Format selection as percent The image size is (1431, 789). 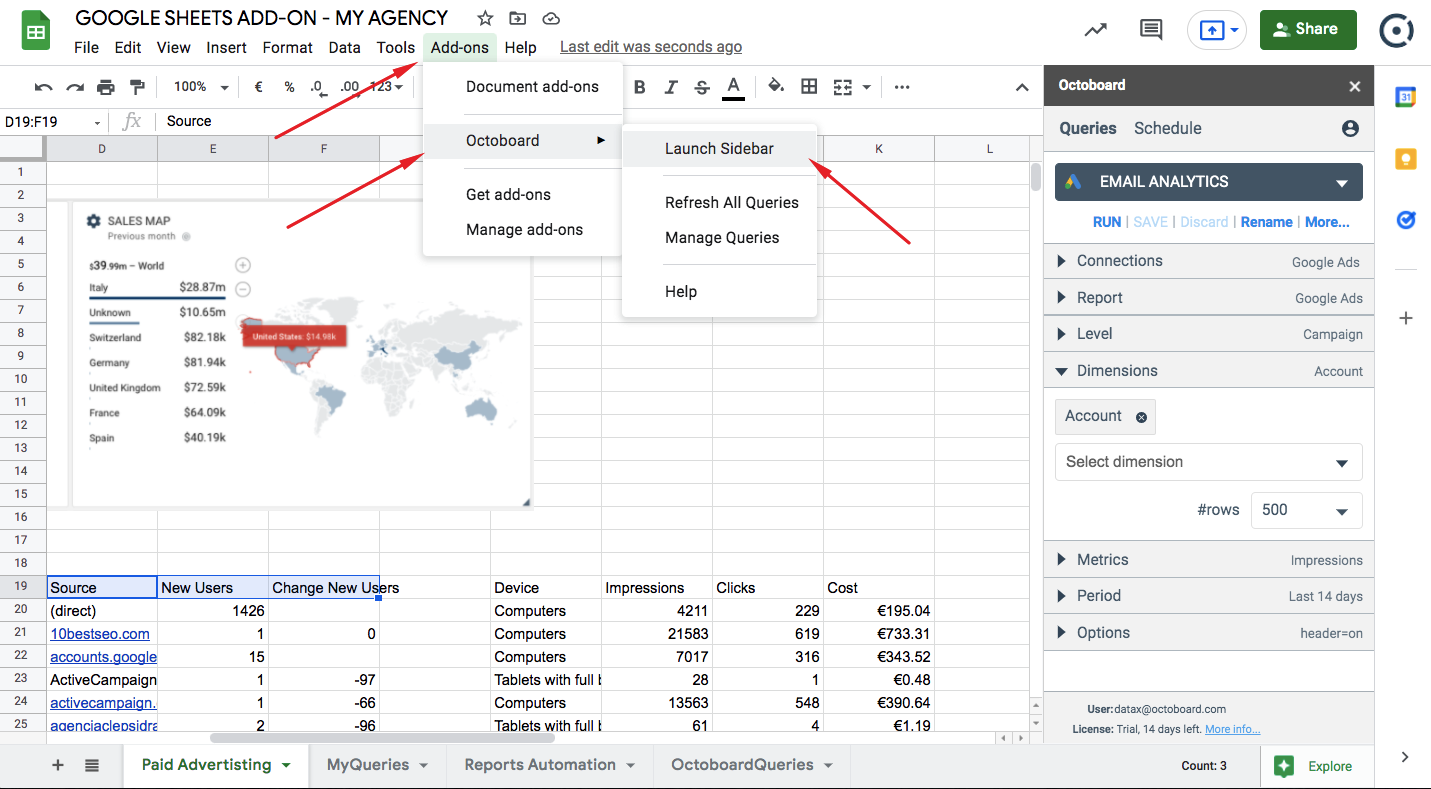[289, 87]
